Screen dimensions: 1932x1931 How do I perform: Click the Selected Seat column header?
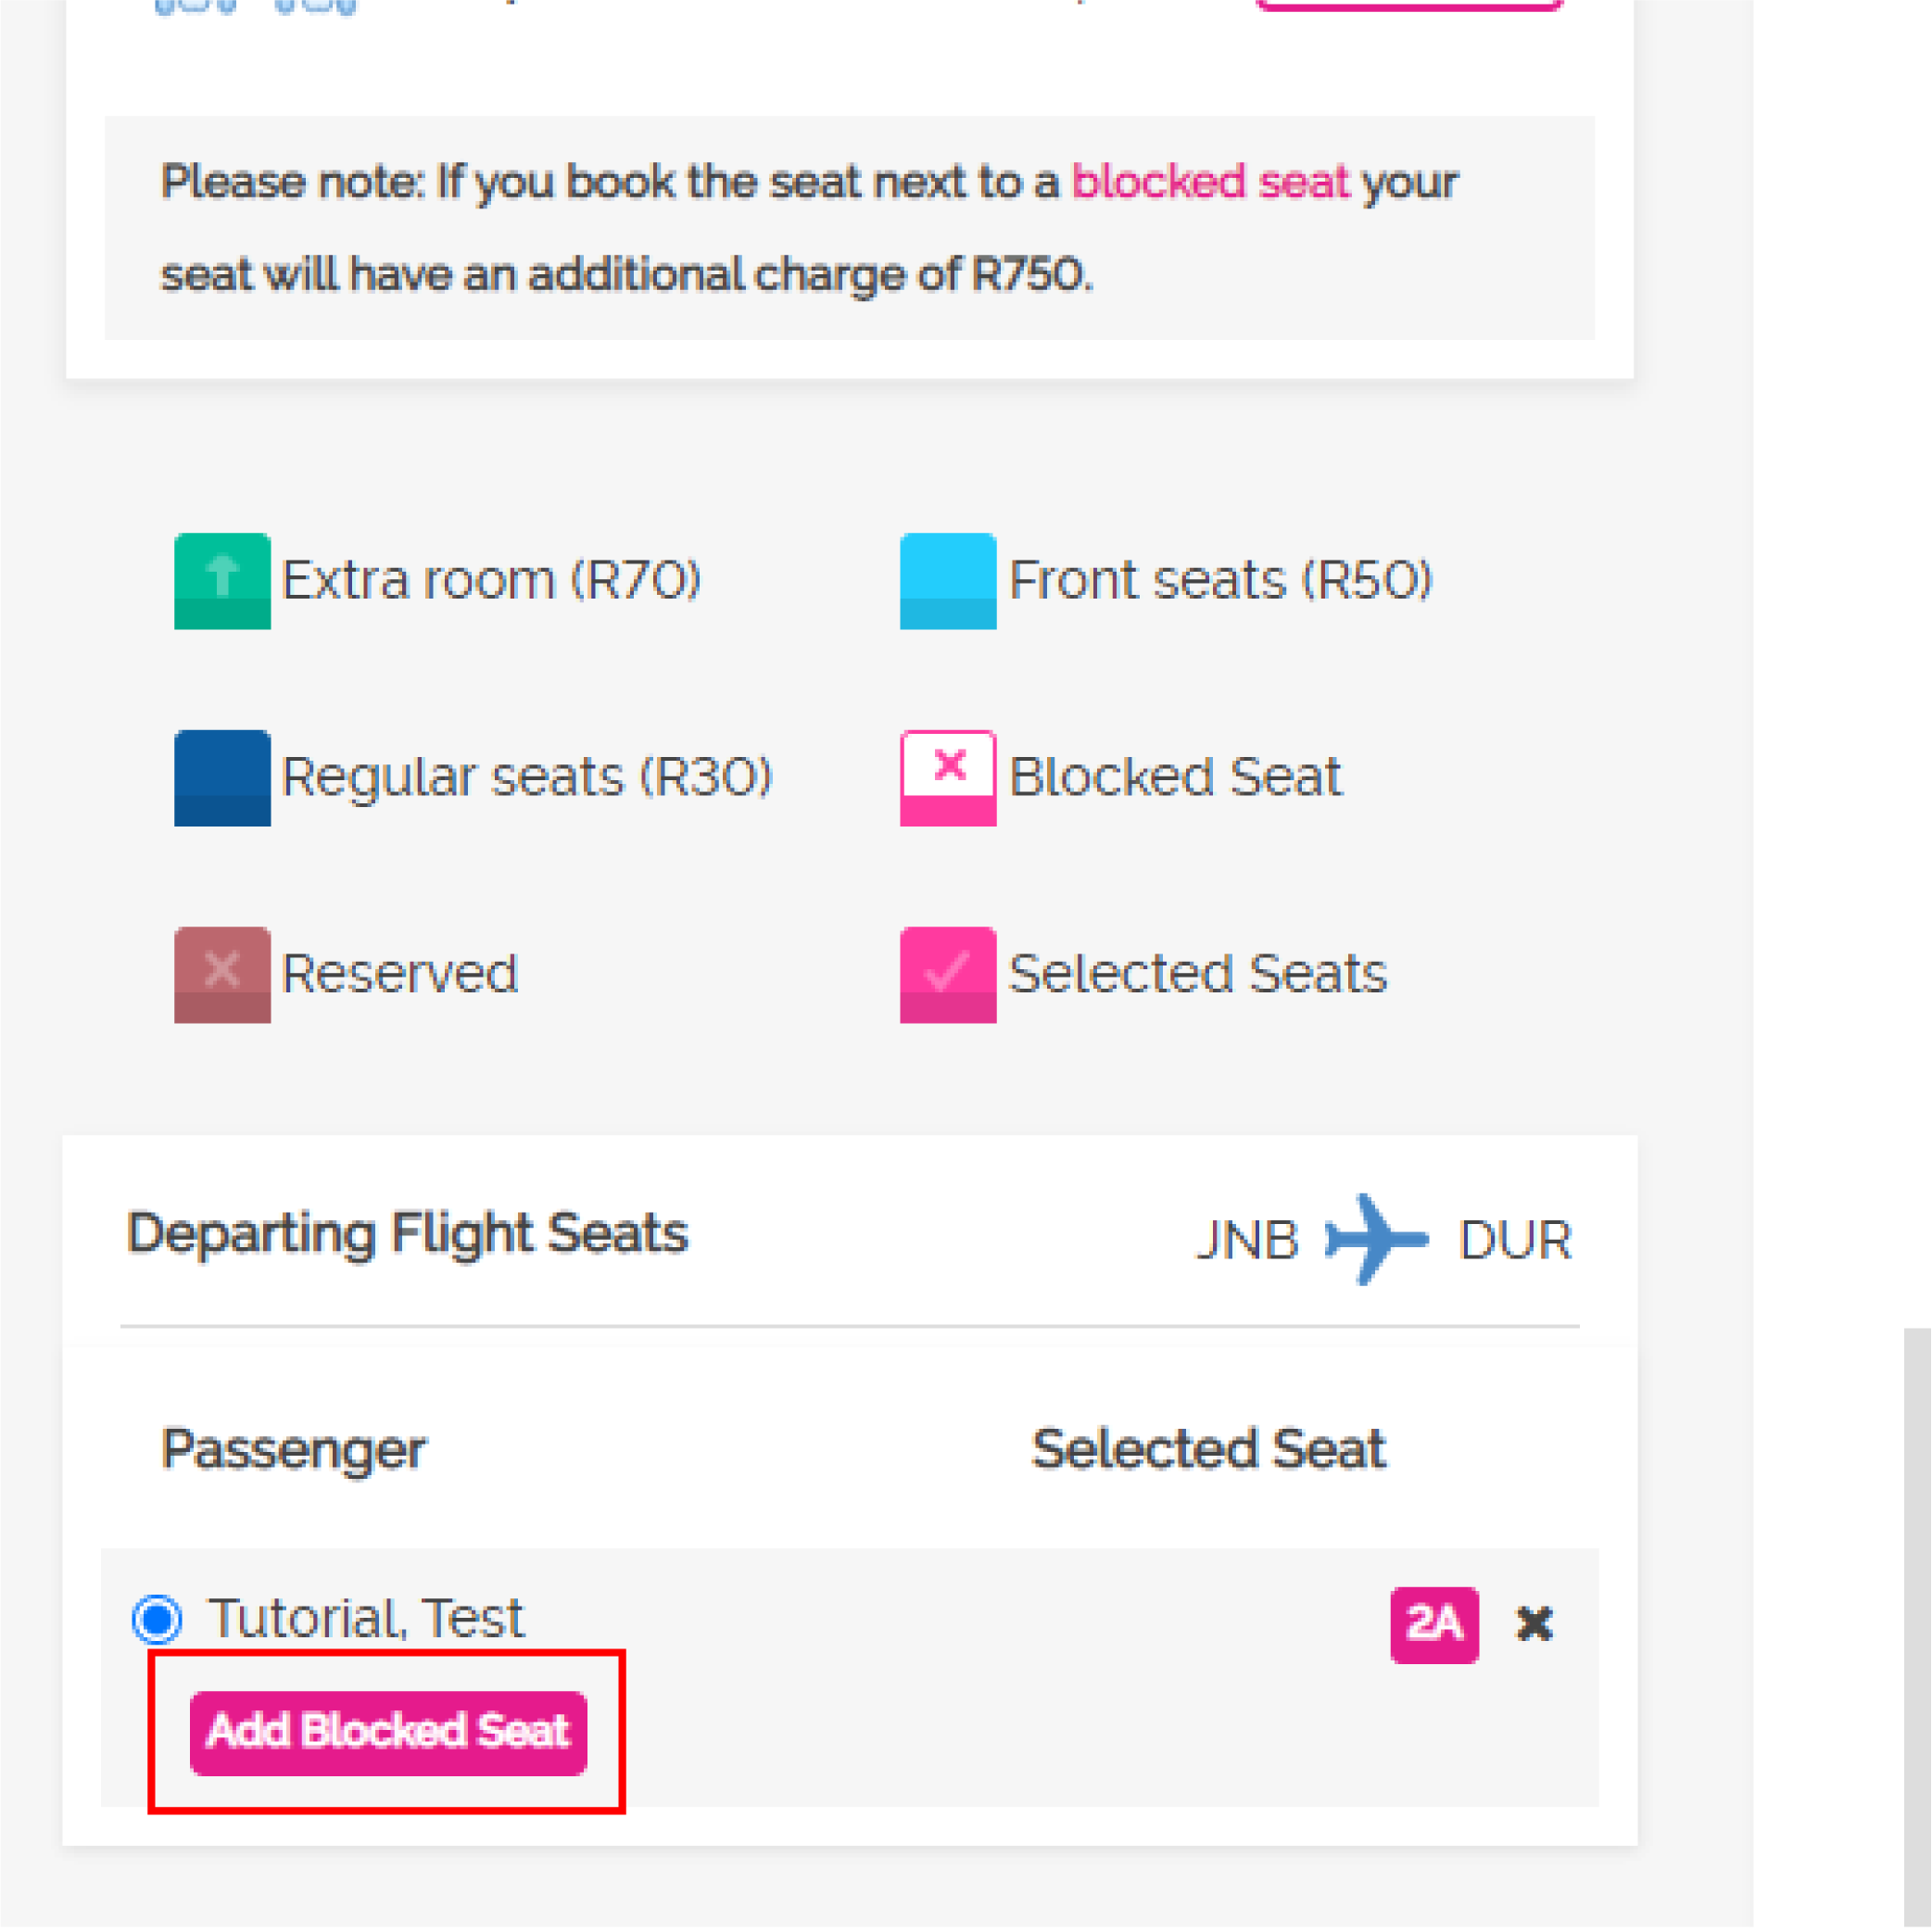point(1208,1449)
